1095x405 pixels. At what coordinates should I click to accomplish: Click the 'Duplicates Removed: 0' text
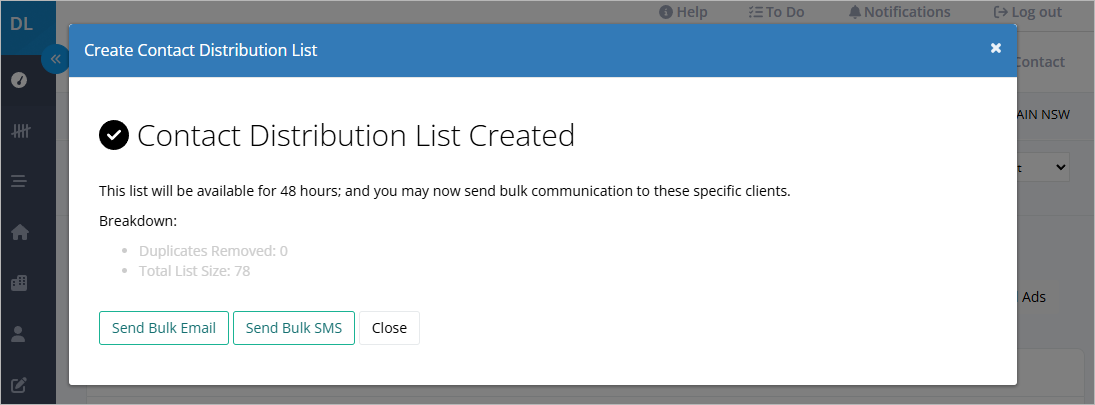coord(213,251)
